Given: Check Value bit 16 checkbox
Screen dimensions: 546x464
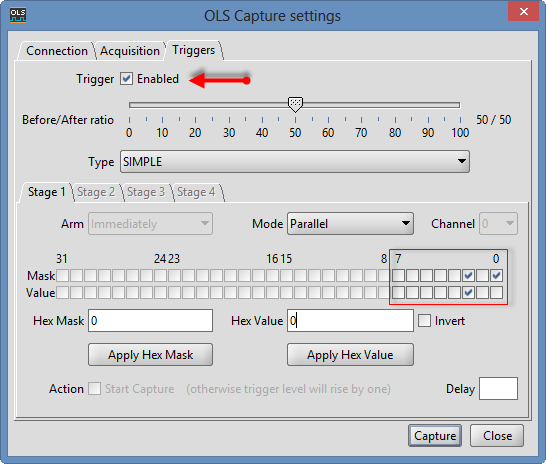Looking at the screenshot, I should (x=272, y=292).
